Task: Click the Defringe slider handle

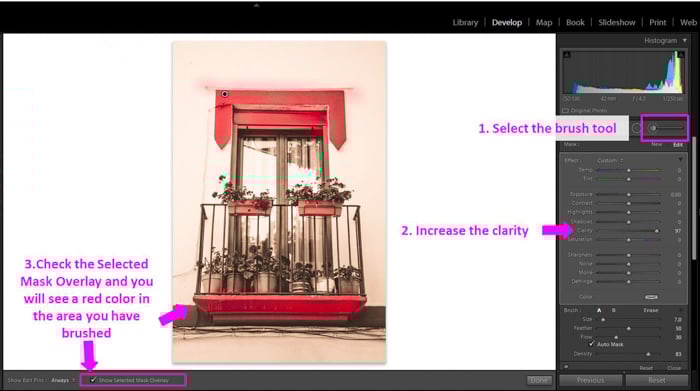Action: 629,282
